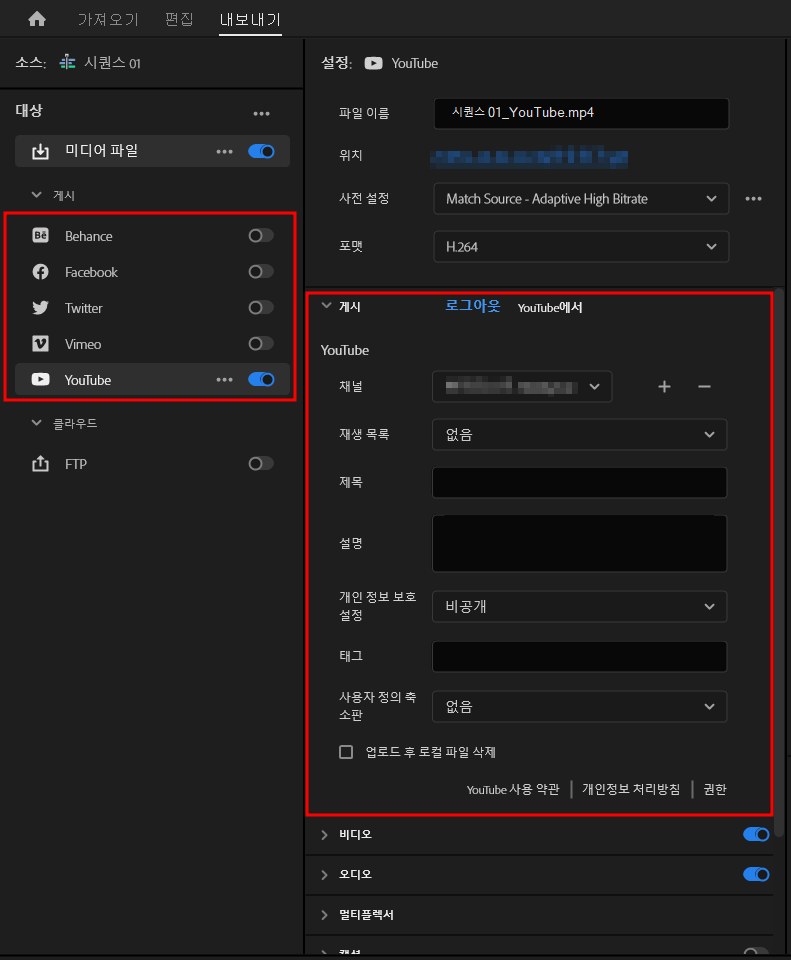Click the FTP upload icon
Image resolution: width=791 pixels, height=960 pixels.
[x=40, y=463]
